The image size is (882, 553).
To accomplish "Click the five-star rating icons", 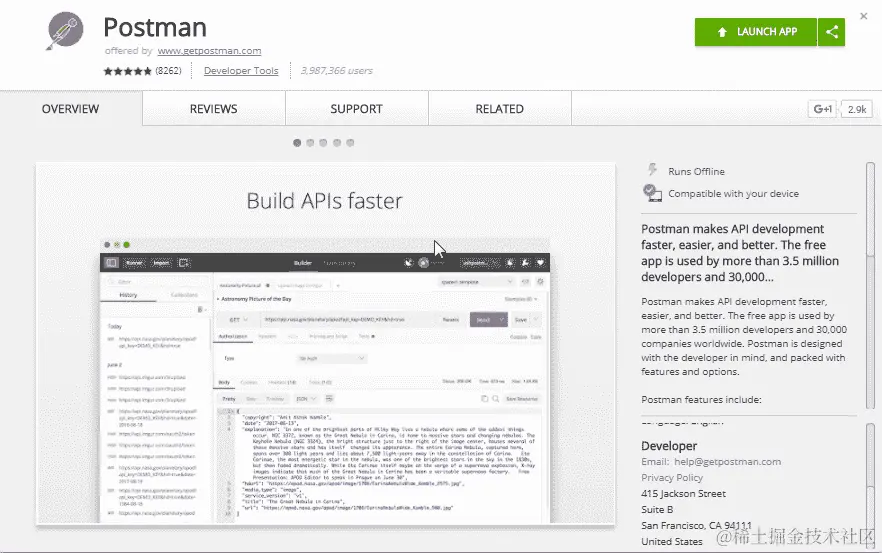I will pos(128,71).
